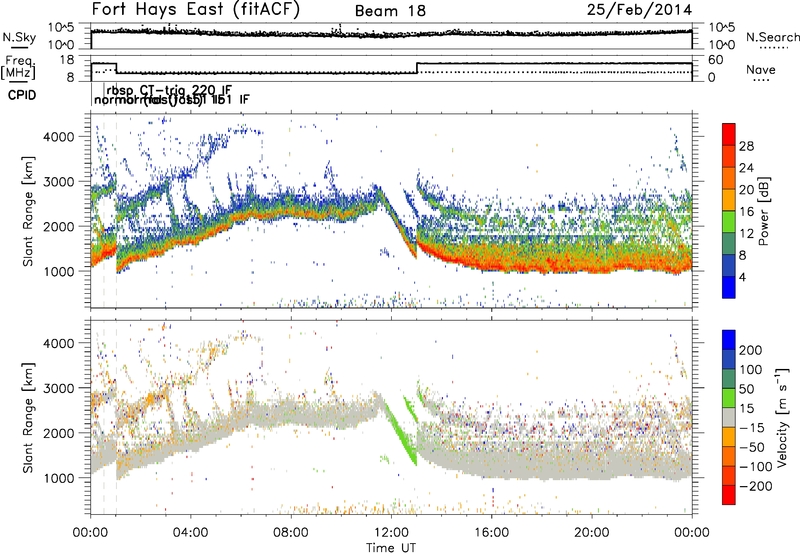Click 'Slant Range [km]' label of velocity panel
Viewport: 800px width, 554px height.
[x=28, y=417]
